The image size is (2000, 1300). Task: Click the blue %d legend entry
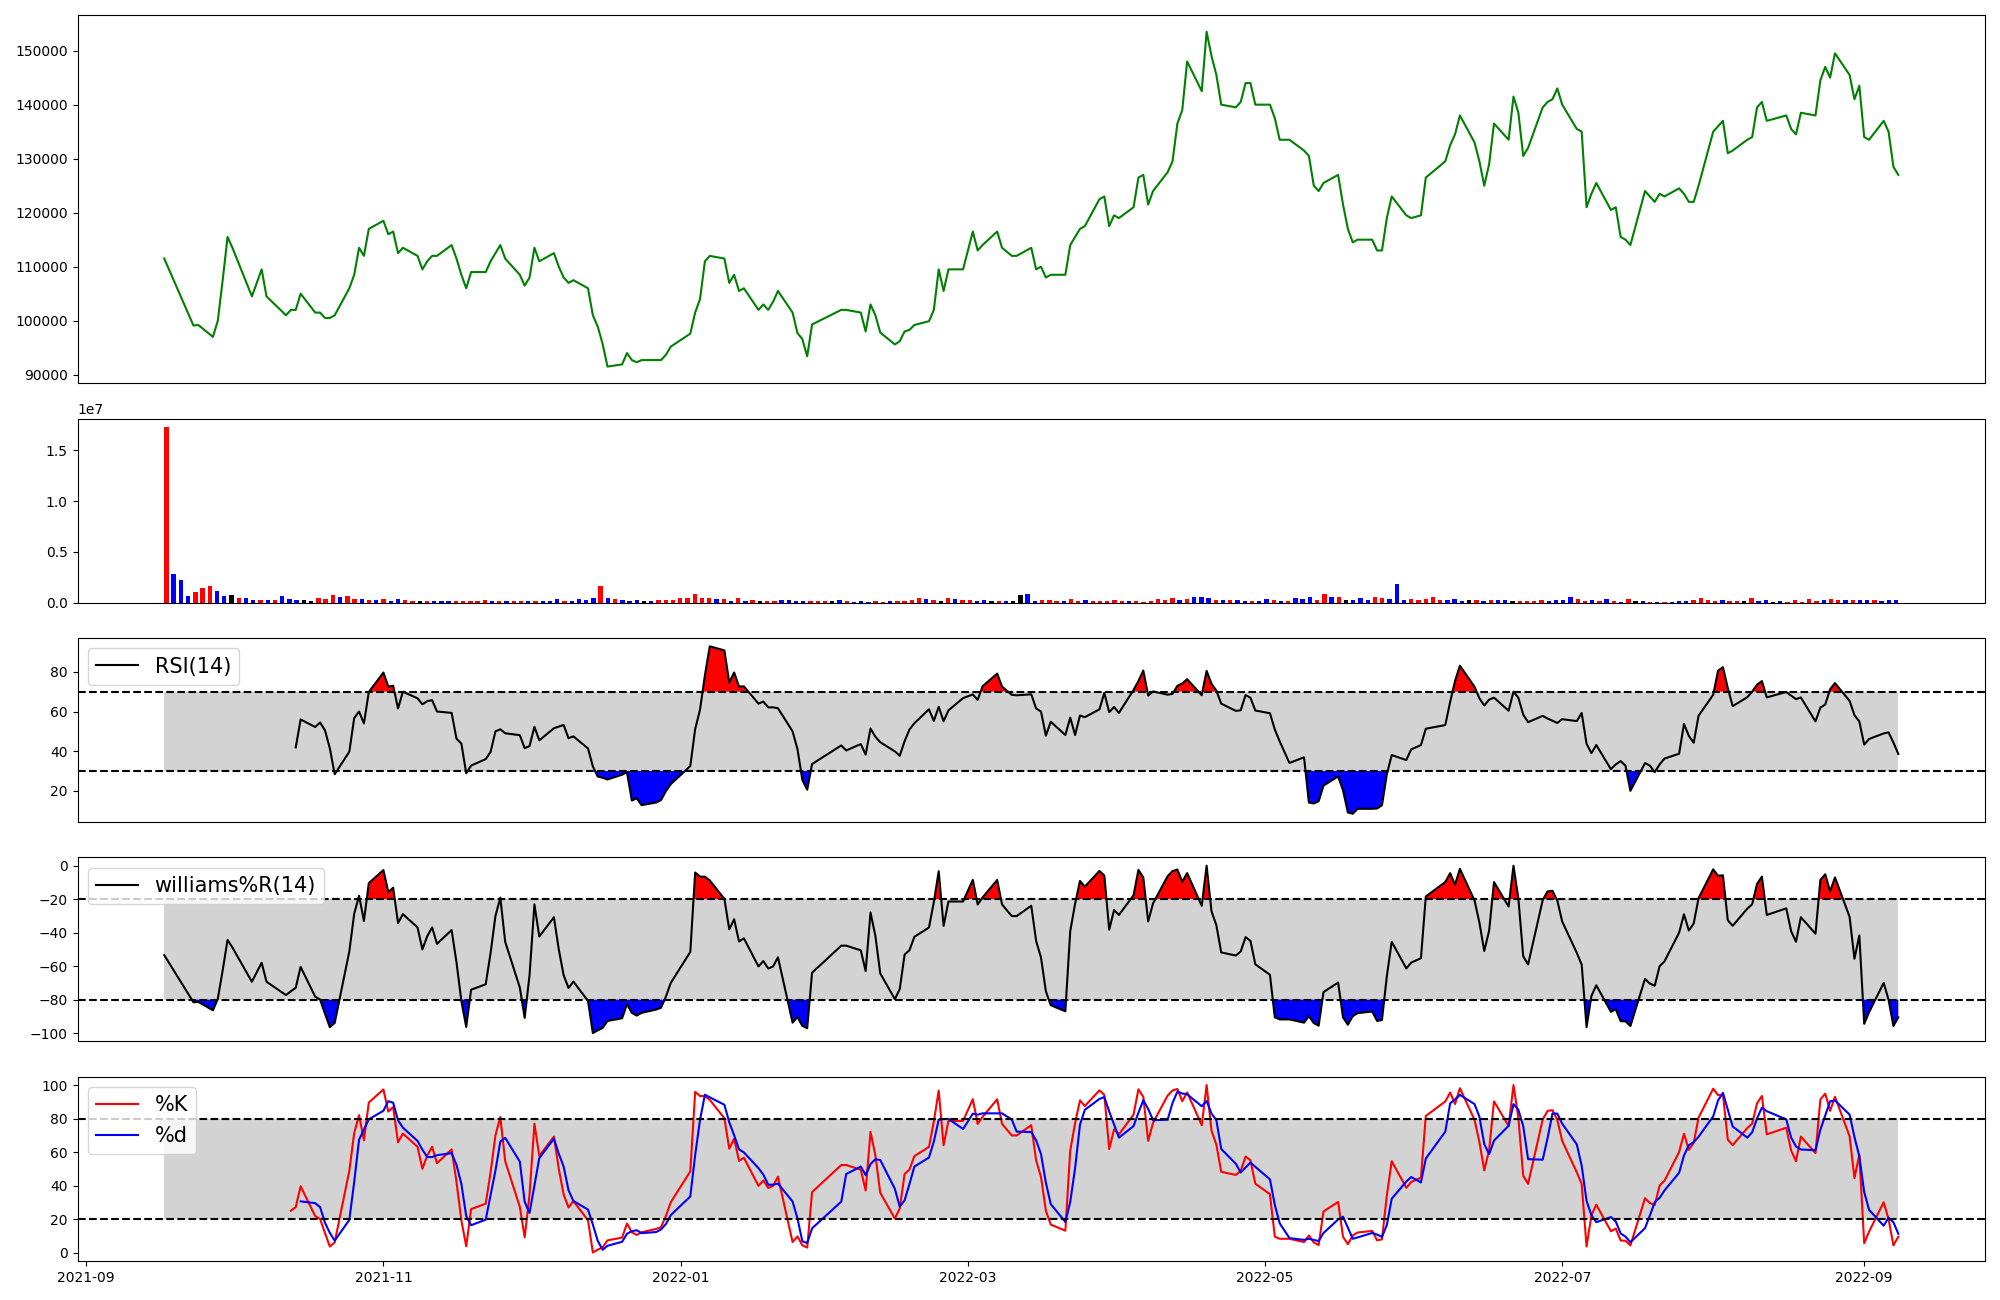click(170, 1135)
